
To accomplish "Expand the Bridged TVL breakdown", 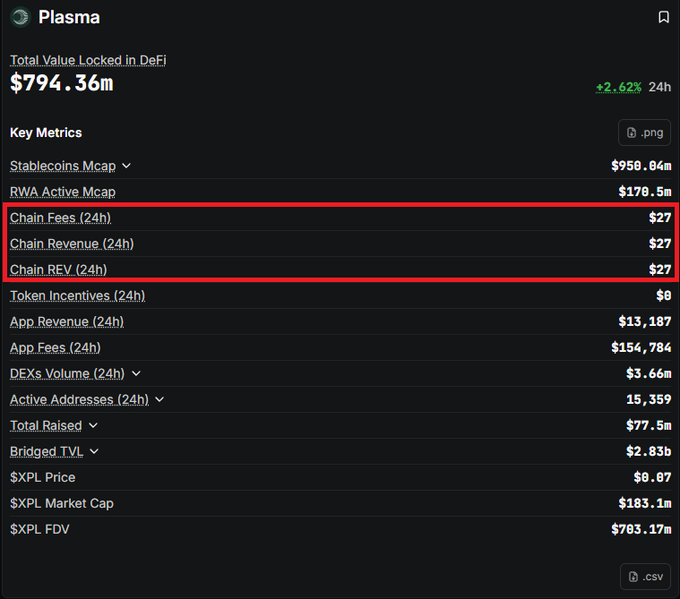I will 94,452.
